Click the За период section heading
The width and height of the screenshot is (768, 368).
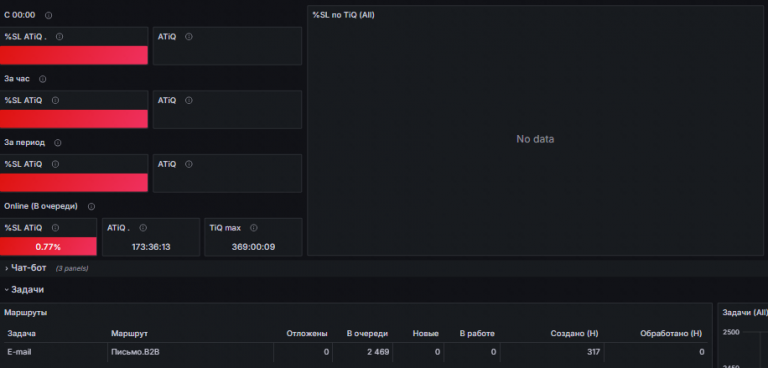point(24,143)
